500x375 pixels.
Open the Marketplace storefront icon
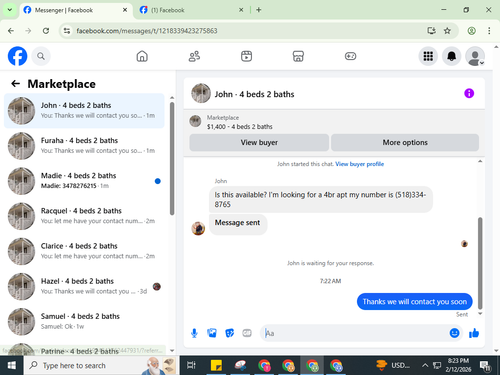pos(298,56)
